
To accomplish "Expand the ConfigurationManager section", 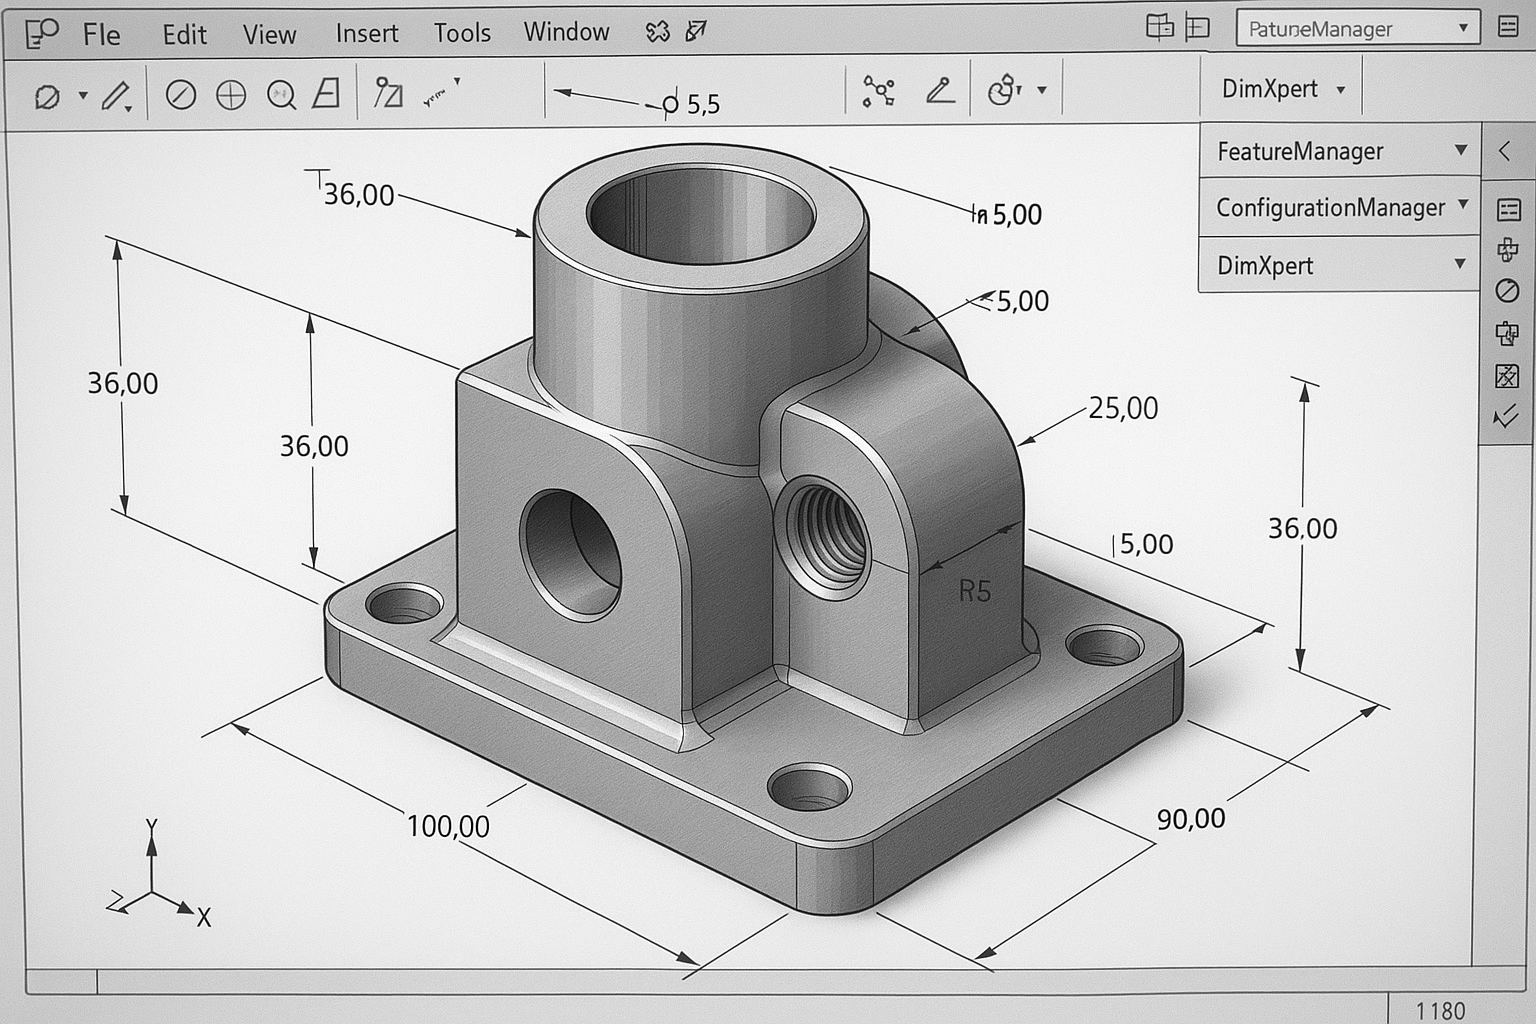I will click(1338, 208).
